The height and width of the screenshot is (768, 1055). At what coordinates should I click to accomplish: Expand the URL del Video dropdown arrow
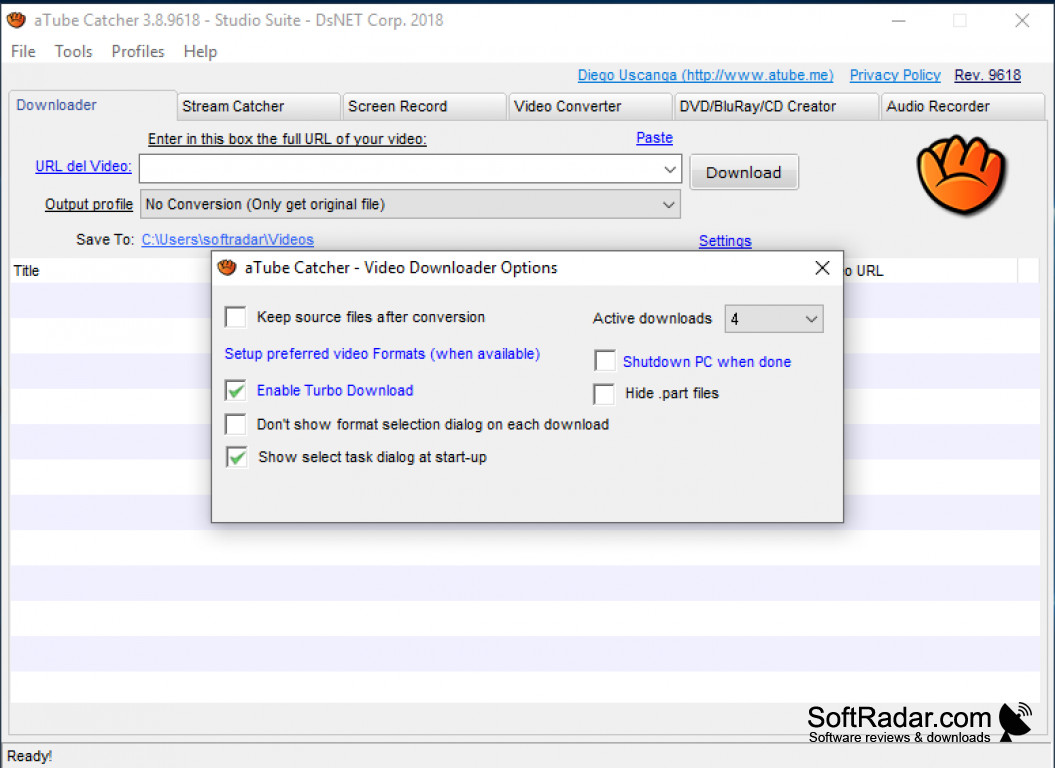669,170
